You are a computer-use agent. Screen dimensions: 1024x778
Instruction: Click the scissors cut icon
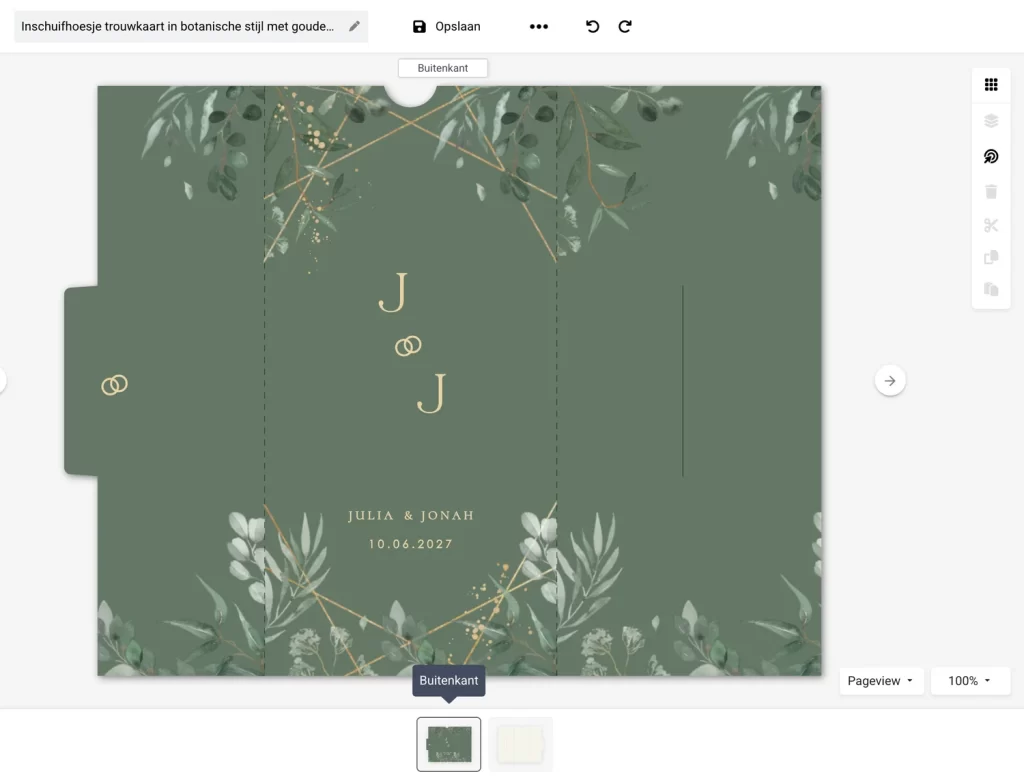coord(991,225)
